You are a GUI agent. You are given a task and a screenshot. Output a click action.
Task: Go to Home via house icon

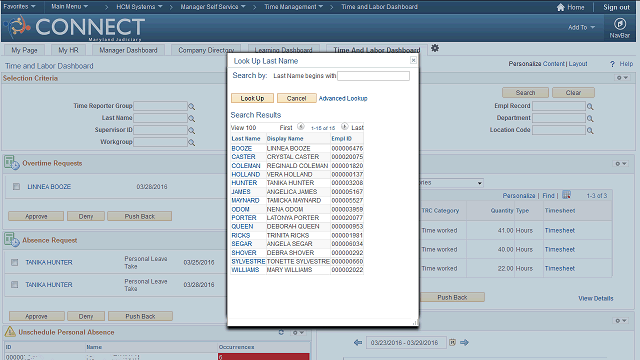561,7
